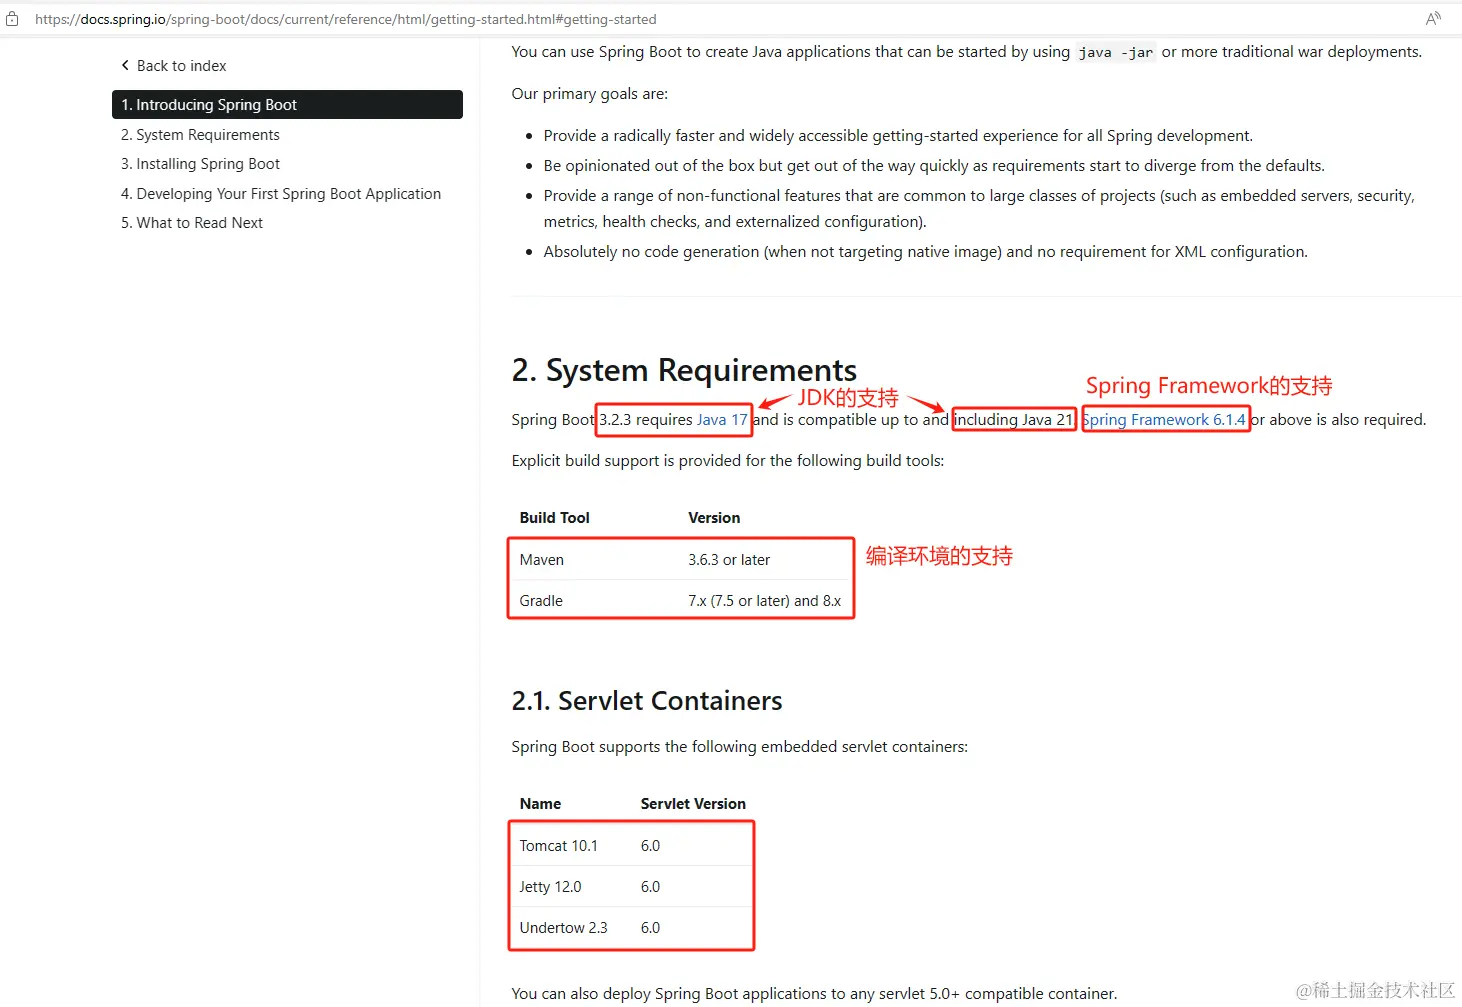Click the bullet about radically faster getting-started experience
The image size is (1462, 1007).
click(898, 136)
